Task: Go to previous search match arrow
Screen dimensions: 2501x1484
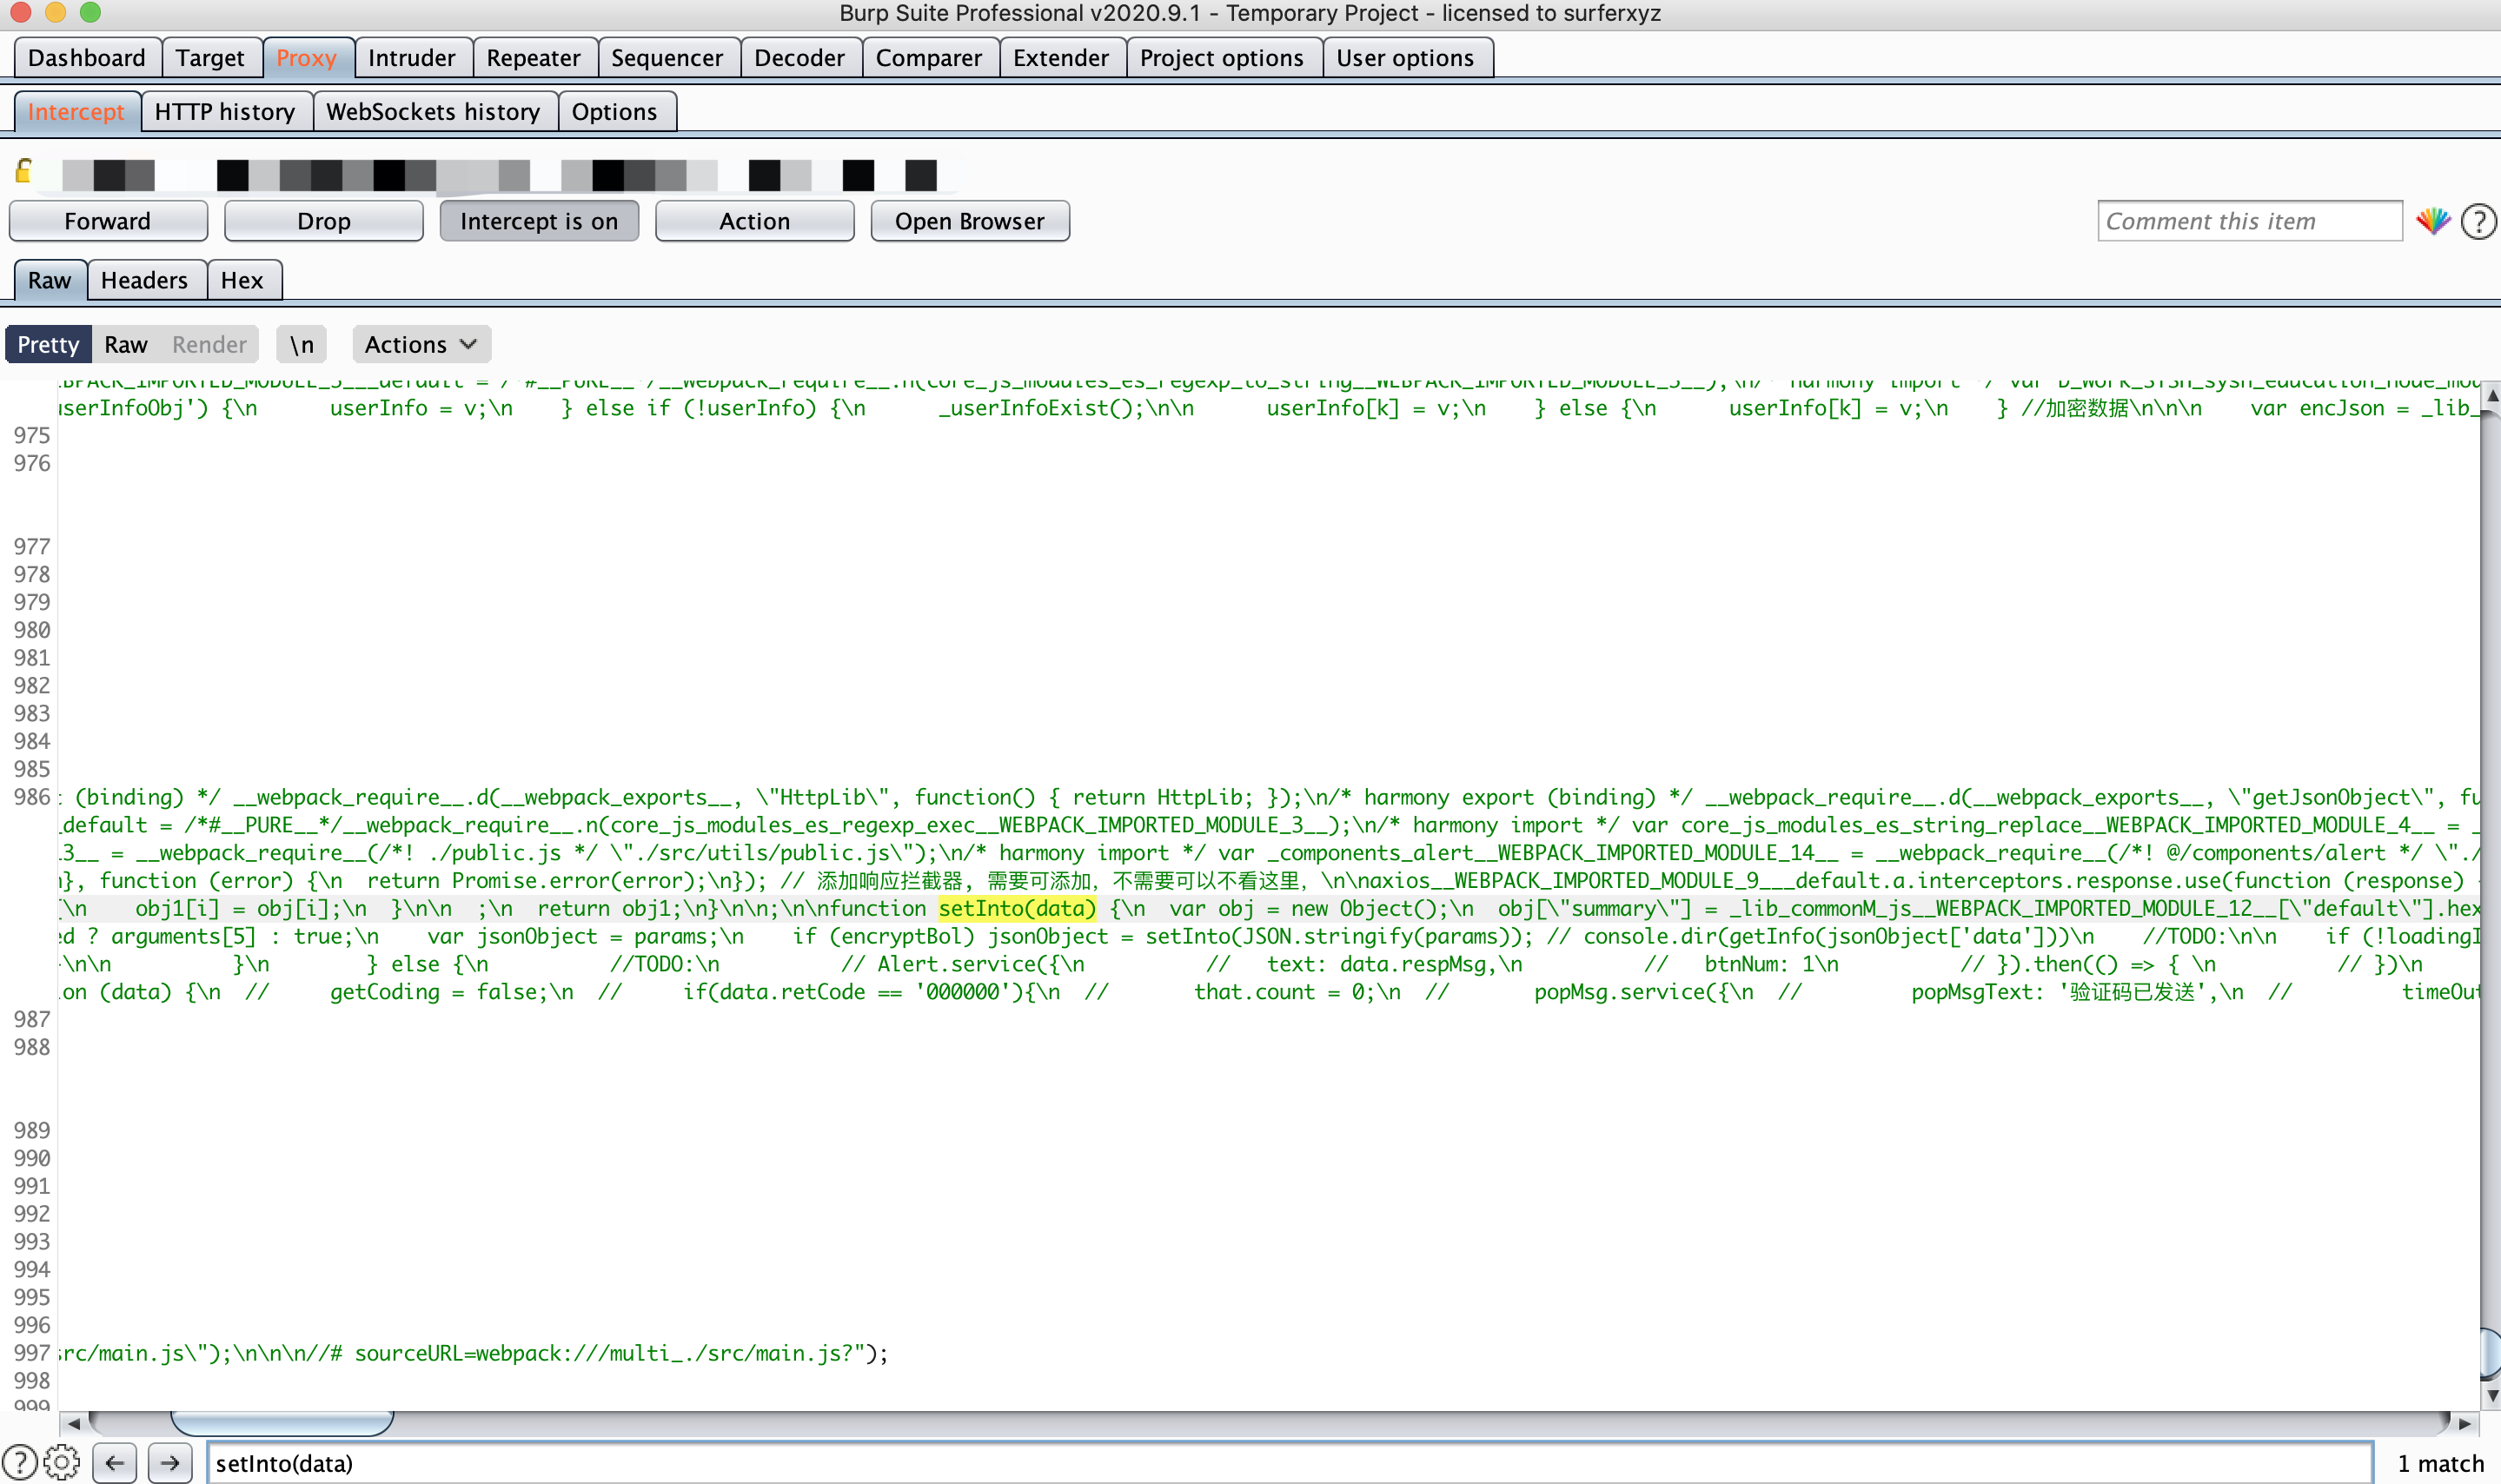Action: [115, 1463]
